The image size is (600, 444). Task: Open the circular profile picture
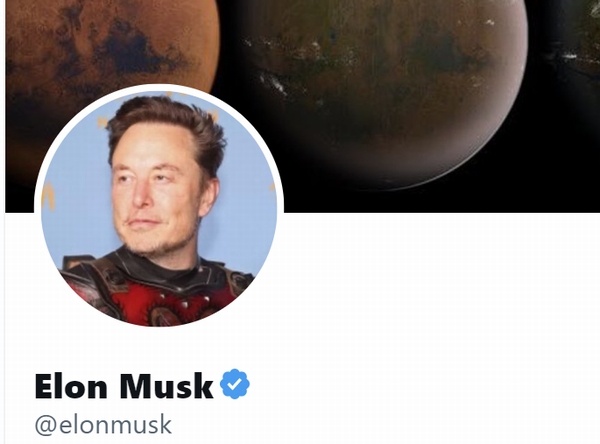pos(159,208)
